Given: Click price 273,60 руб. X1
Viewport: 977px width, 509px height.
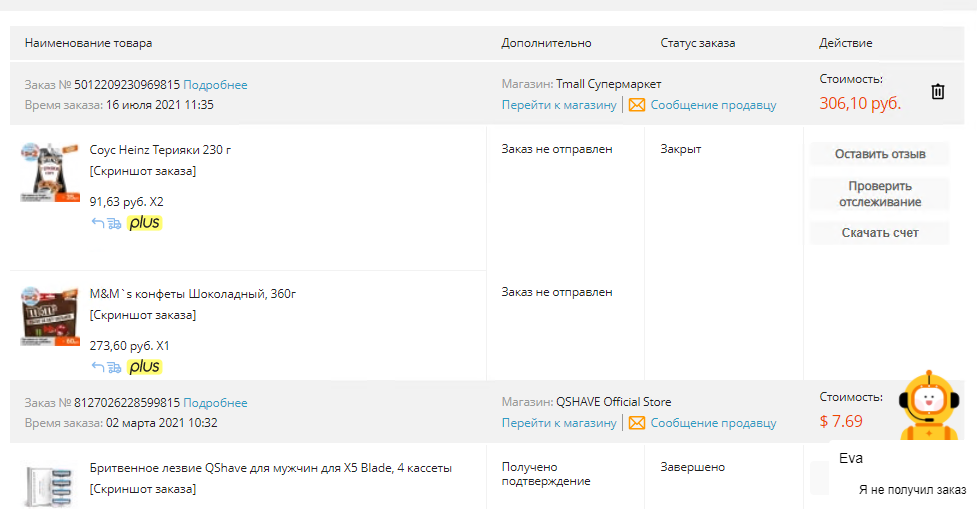Looking at the screenshot, I should click(x=129, y=346).
